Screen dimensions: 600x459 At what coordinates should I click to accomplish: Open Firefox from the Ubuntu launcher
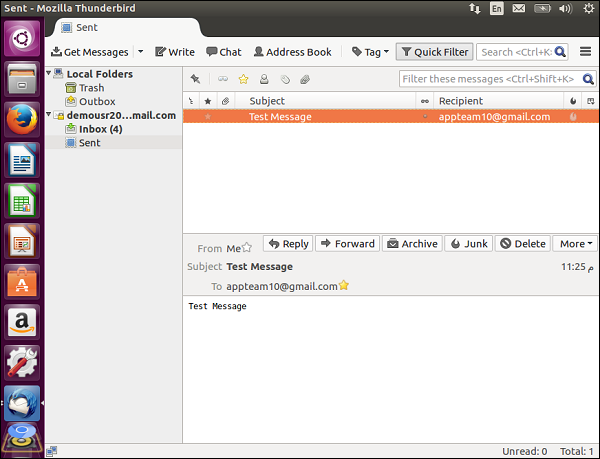coord(22,120)
